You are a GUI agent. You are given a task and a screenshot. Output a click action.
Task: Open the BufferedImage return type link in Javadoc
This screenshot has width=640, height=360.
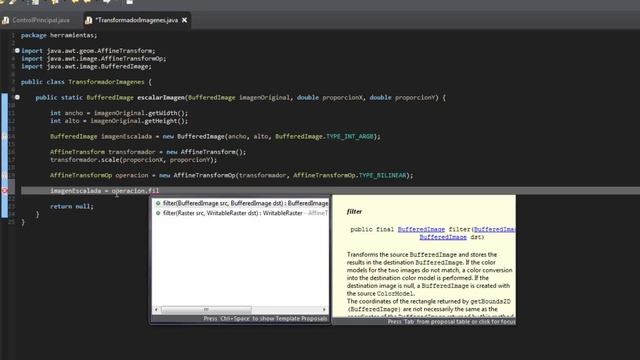tap(421, 229)
